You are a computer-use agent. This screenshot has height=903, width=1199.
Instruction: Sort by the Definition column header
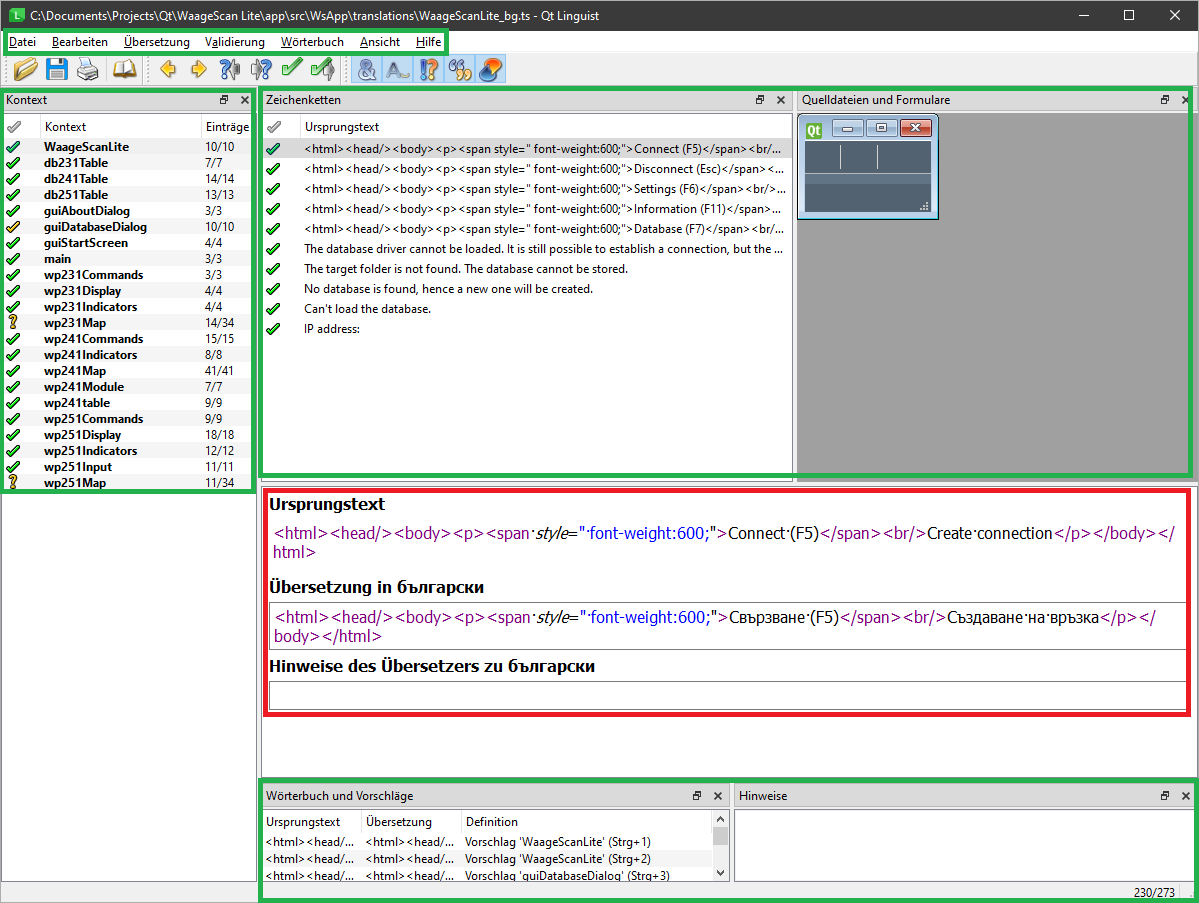coord(588,822)
